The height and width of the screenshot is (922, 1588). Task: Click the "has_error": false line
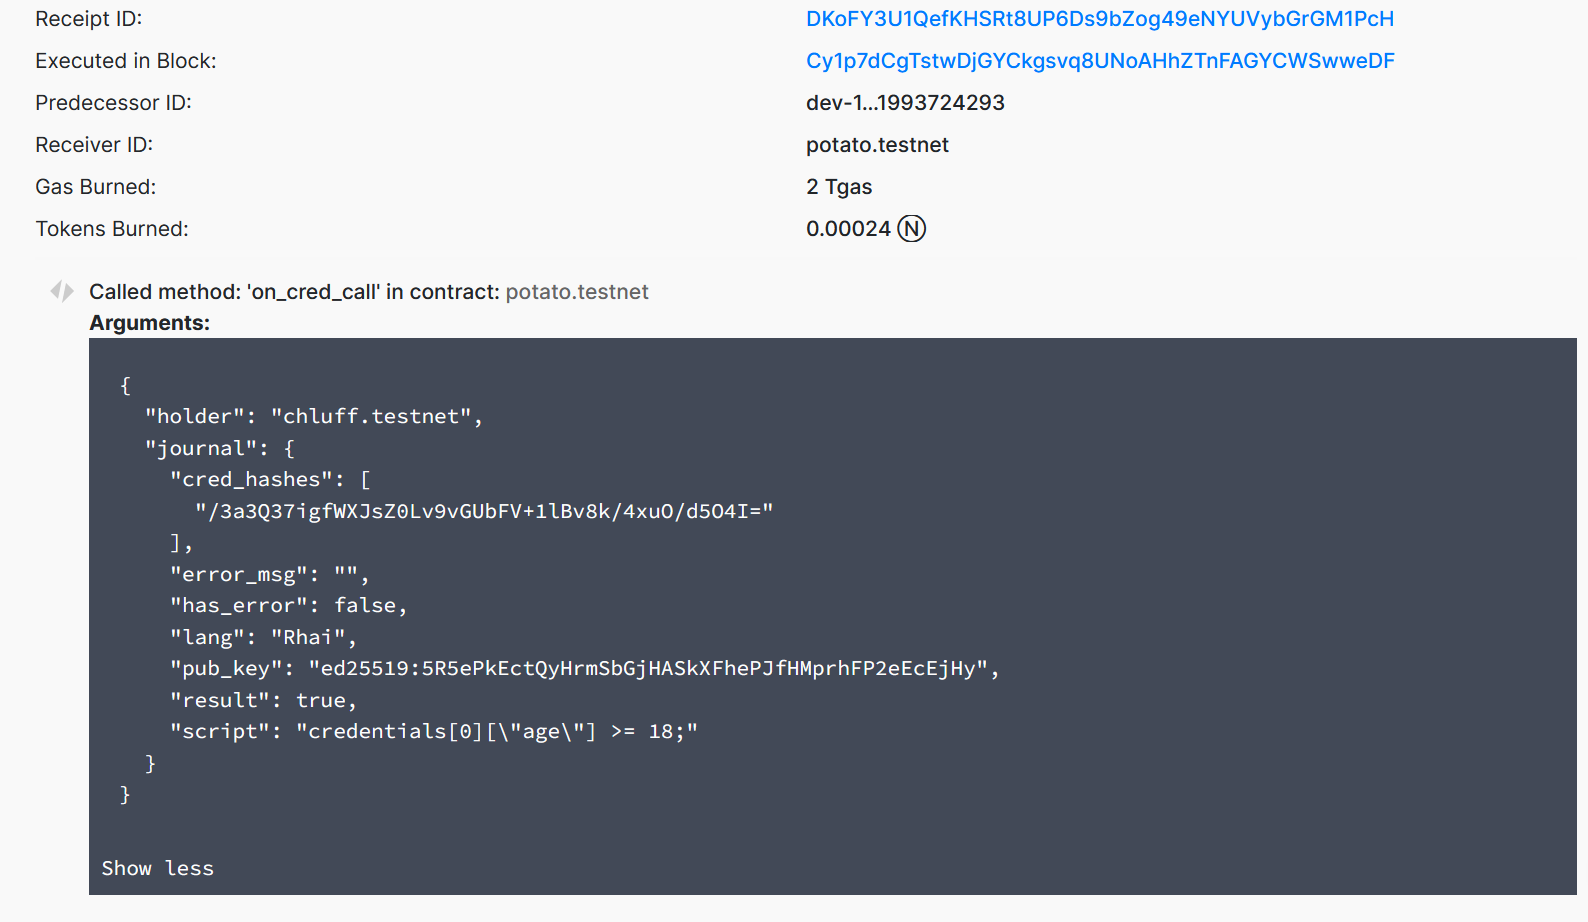288,605
